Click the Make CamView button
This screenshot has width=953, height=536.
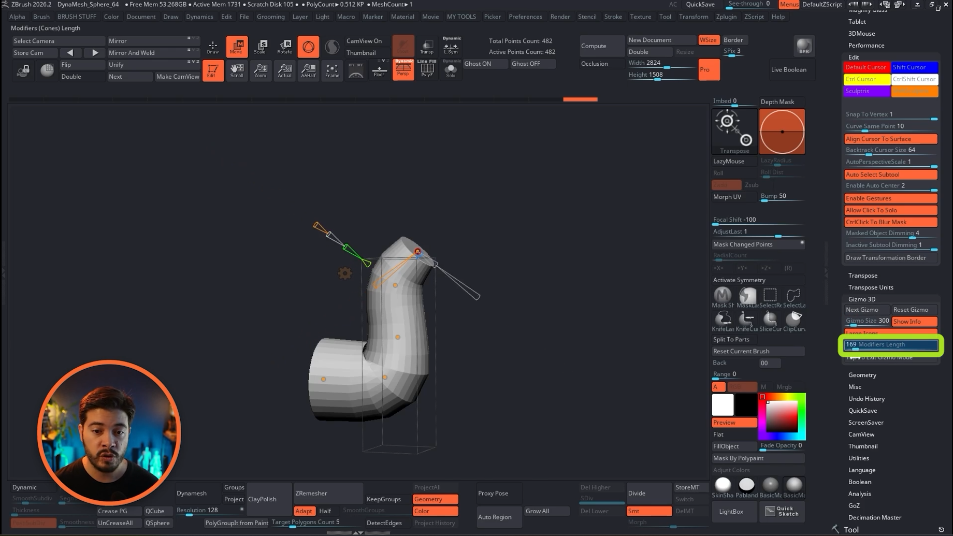pos(177,77)
